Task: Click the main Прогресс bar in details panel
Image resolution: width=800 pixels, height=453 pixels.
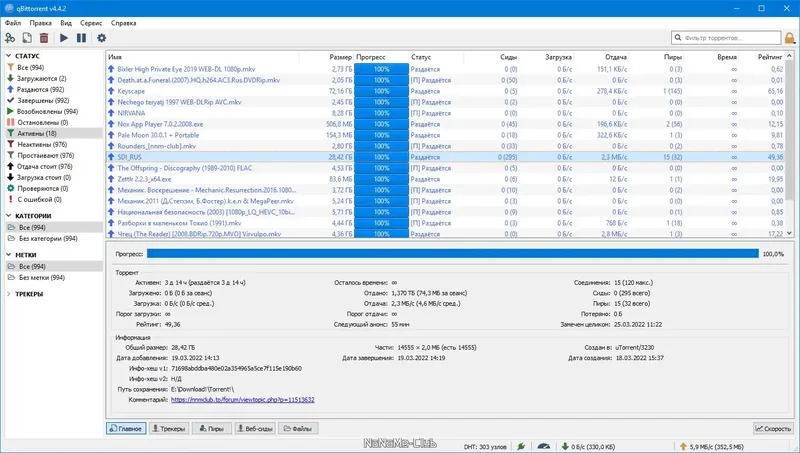Action: (453, 254)
